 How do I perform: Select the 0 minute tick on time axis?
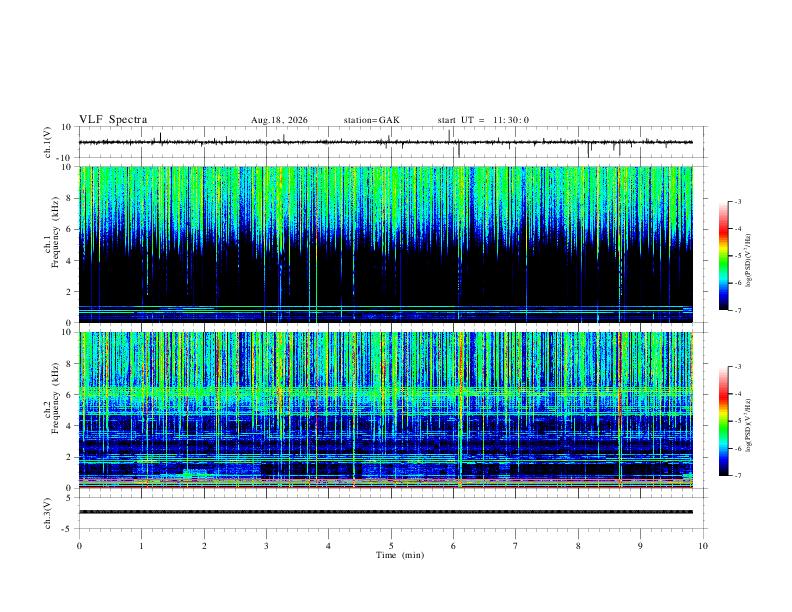tap(79, 546)
